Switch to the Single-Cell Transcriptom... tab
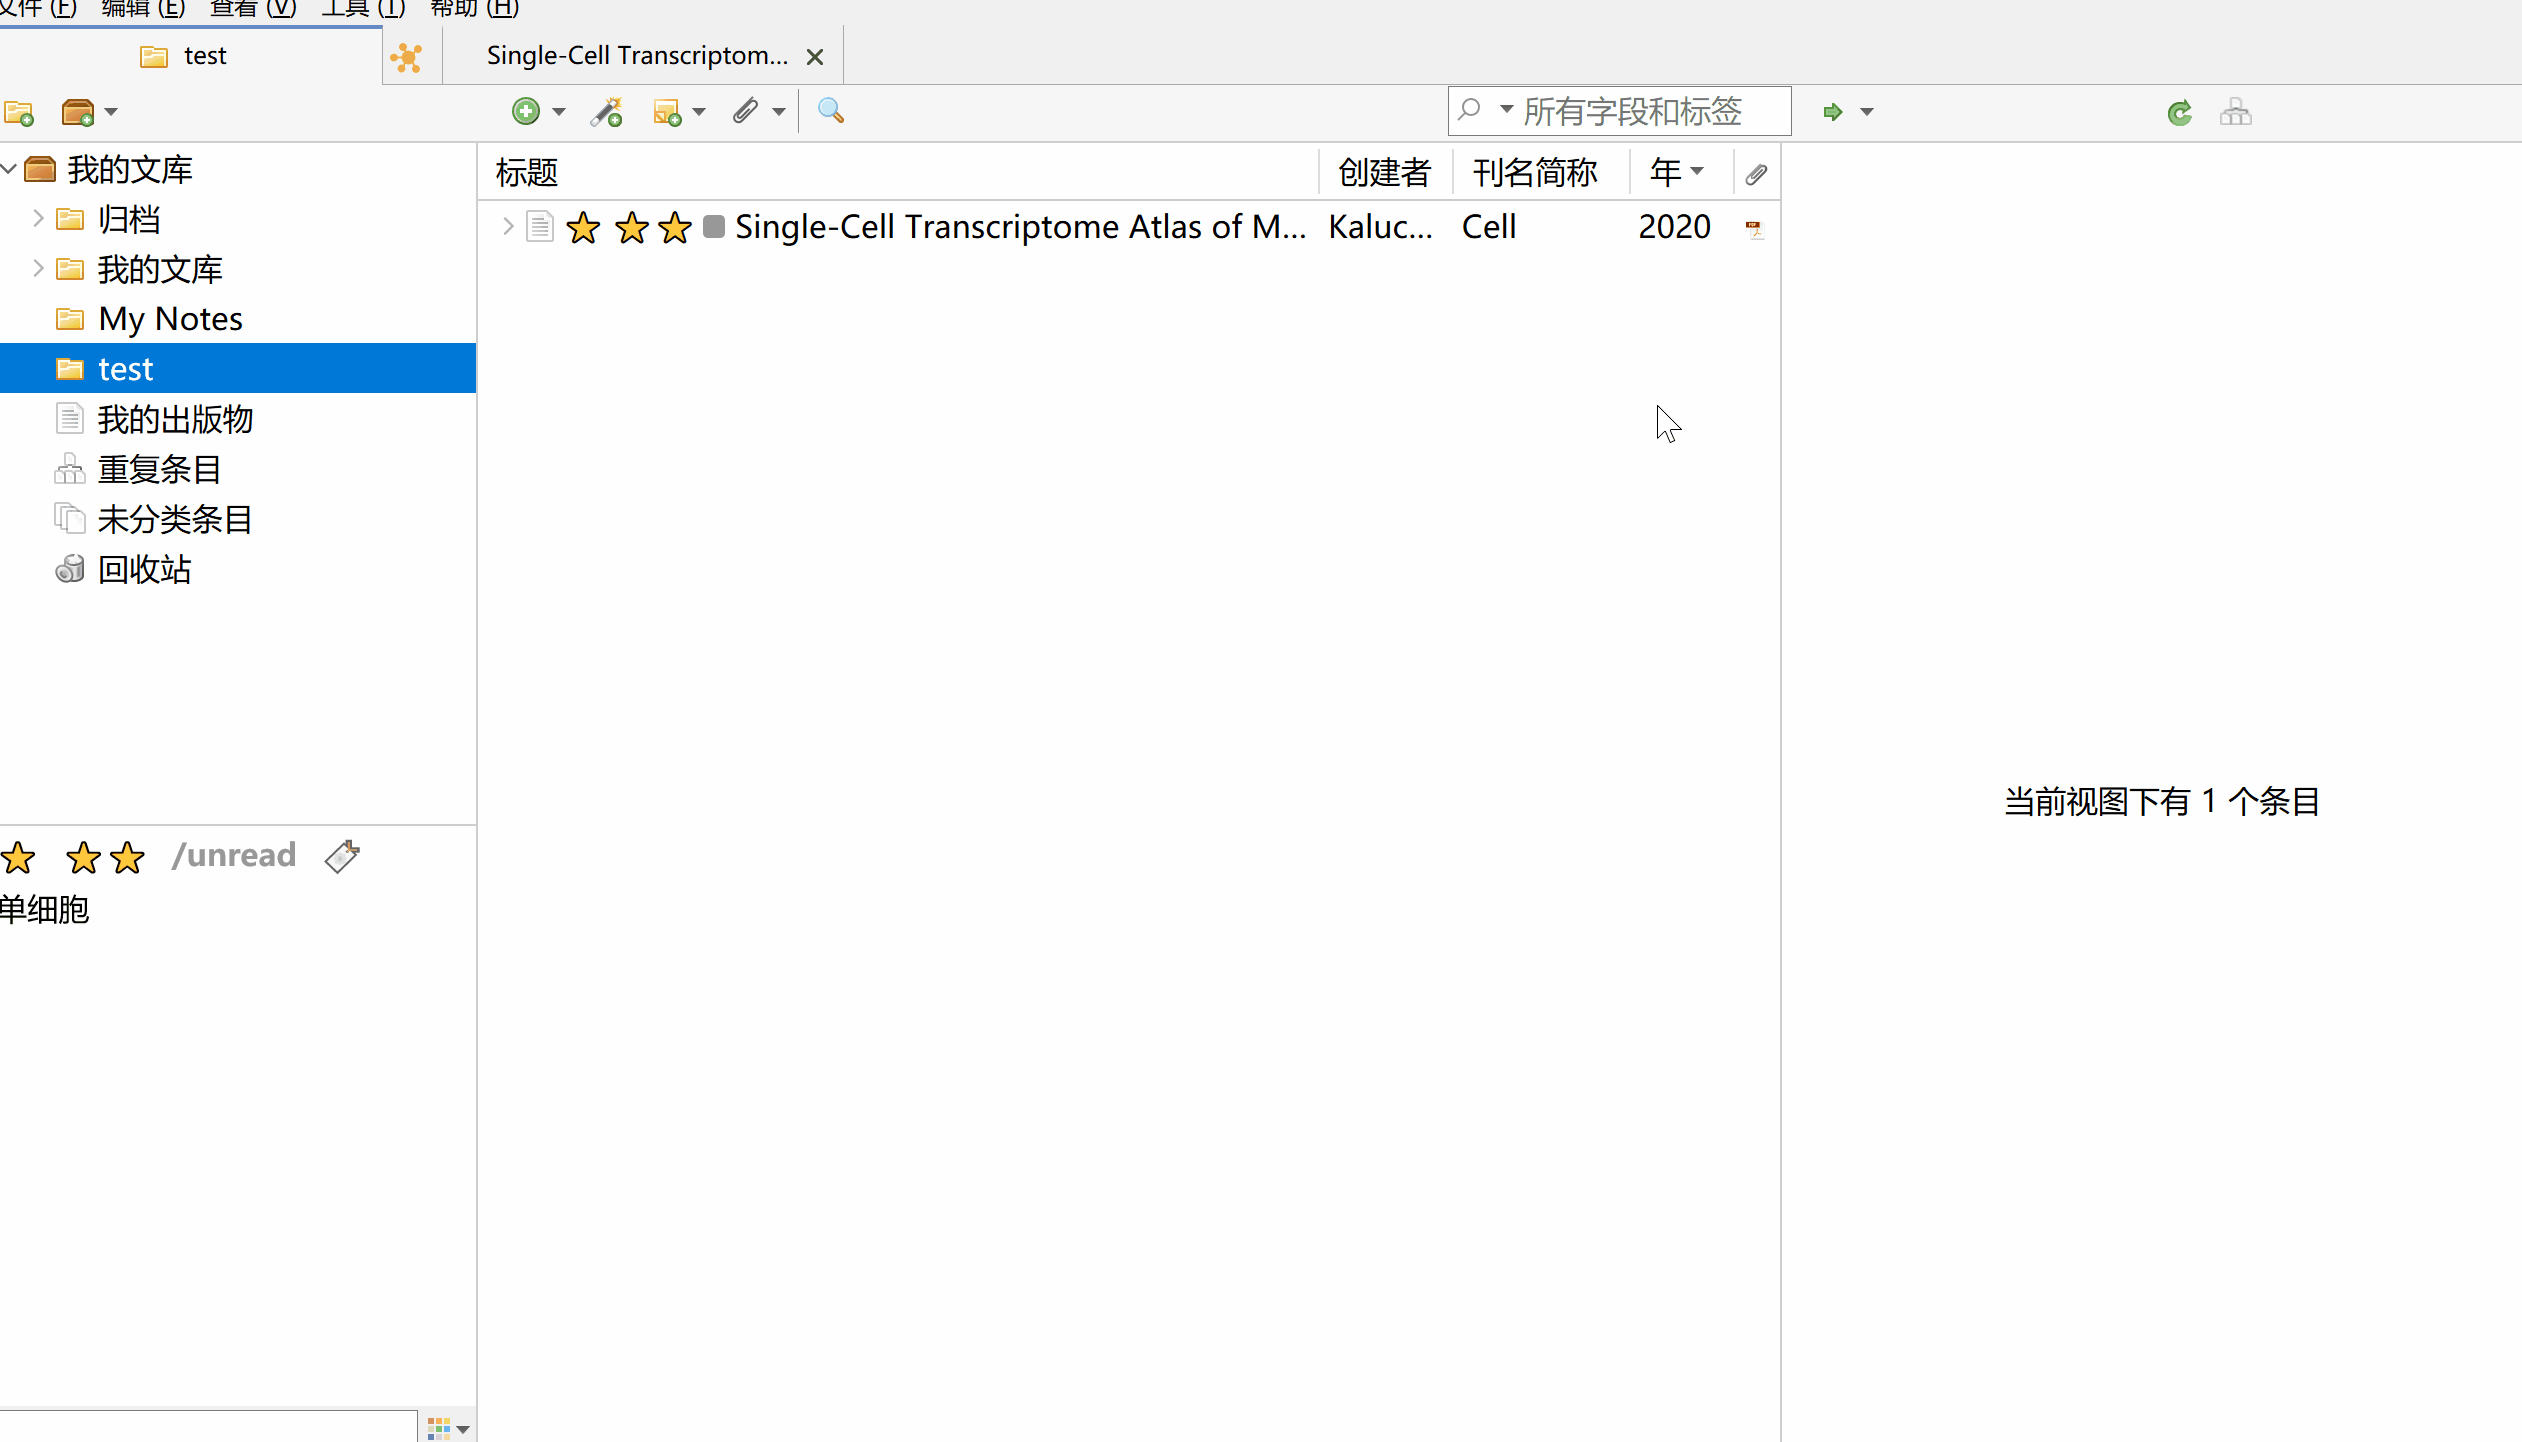This screenshot has height=1442, width=2522. coord(637,56)
